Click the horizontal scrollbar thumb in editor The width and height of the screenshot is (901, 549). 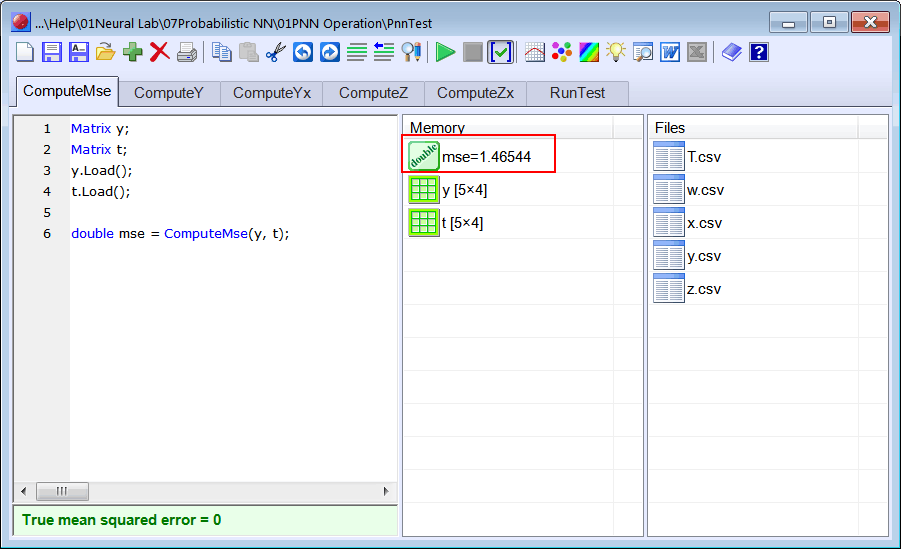click(62, 492)
